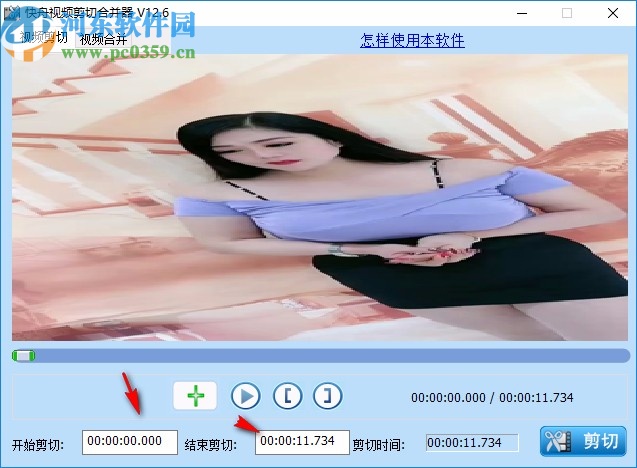637x468 pixels.
Task: Focus the 结束剪切 end time field
Action: (x=302, y=442)
